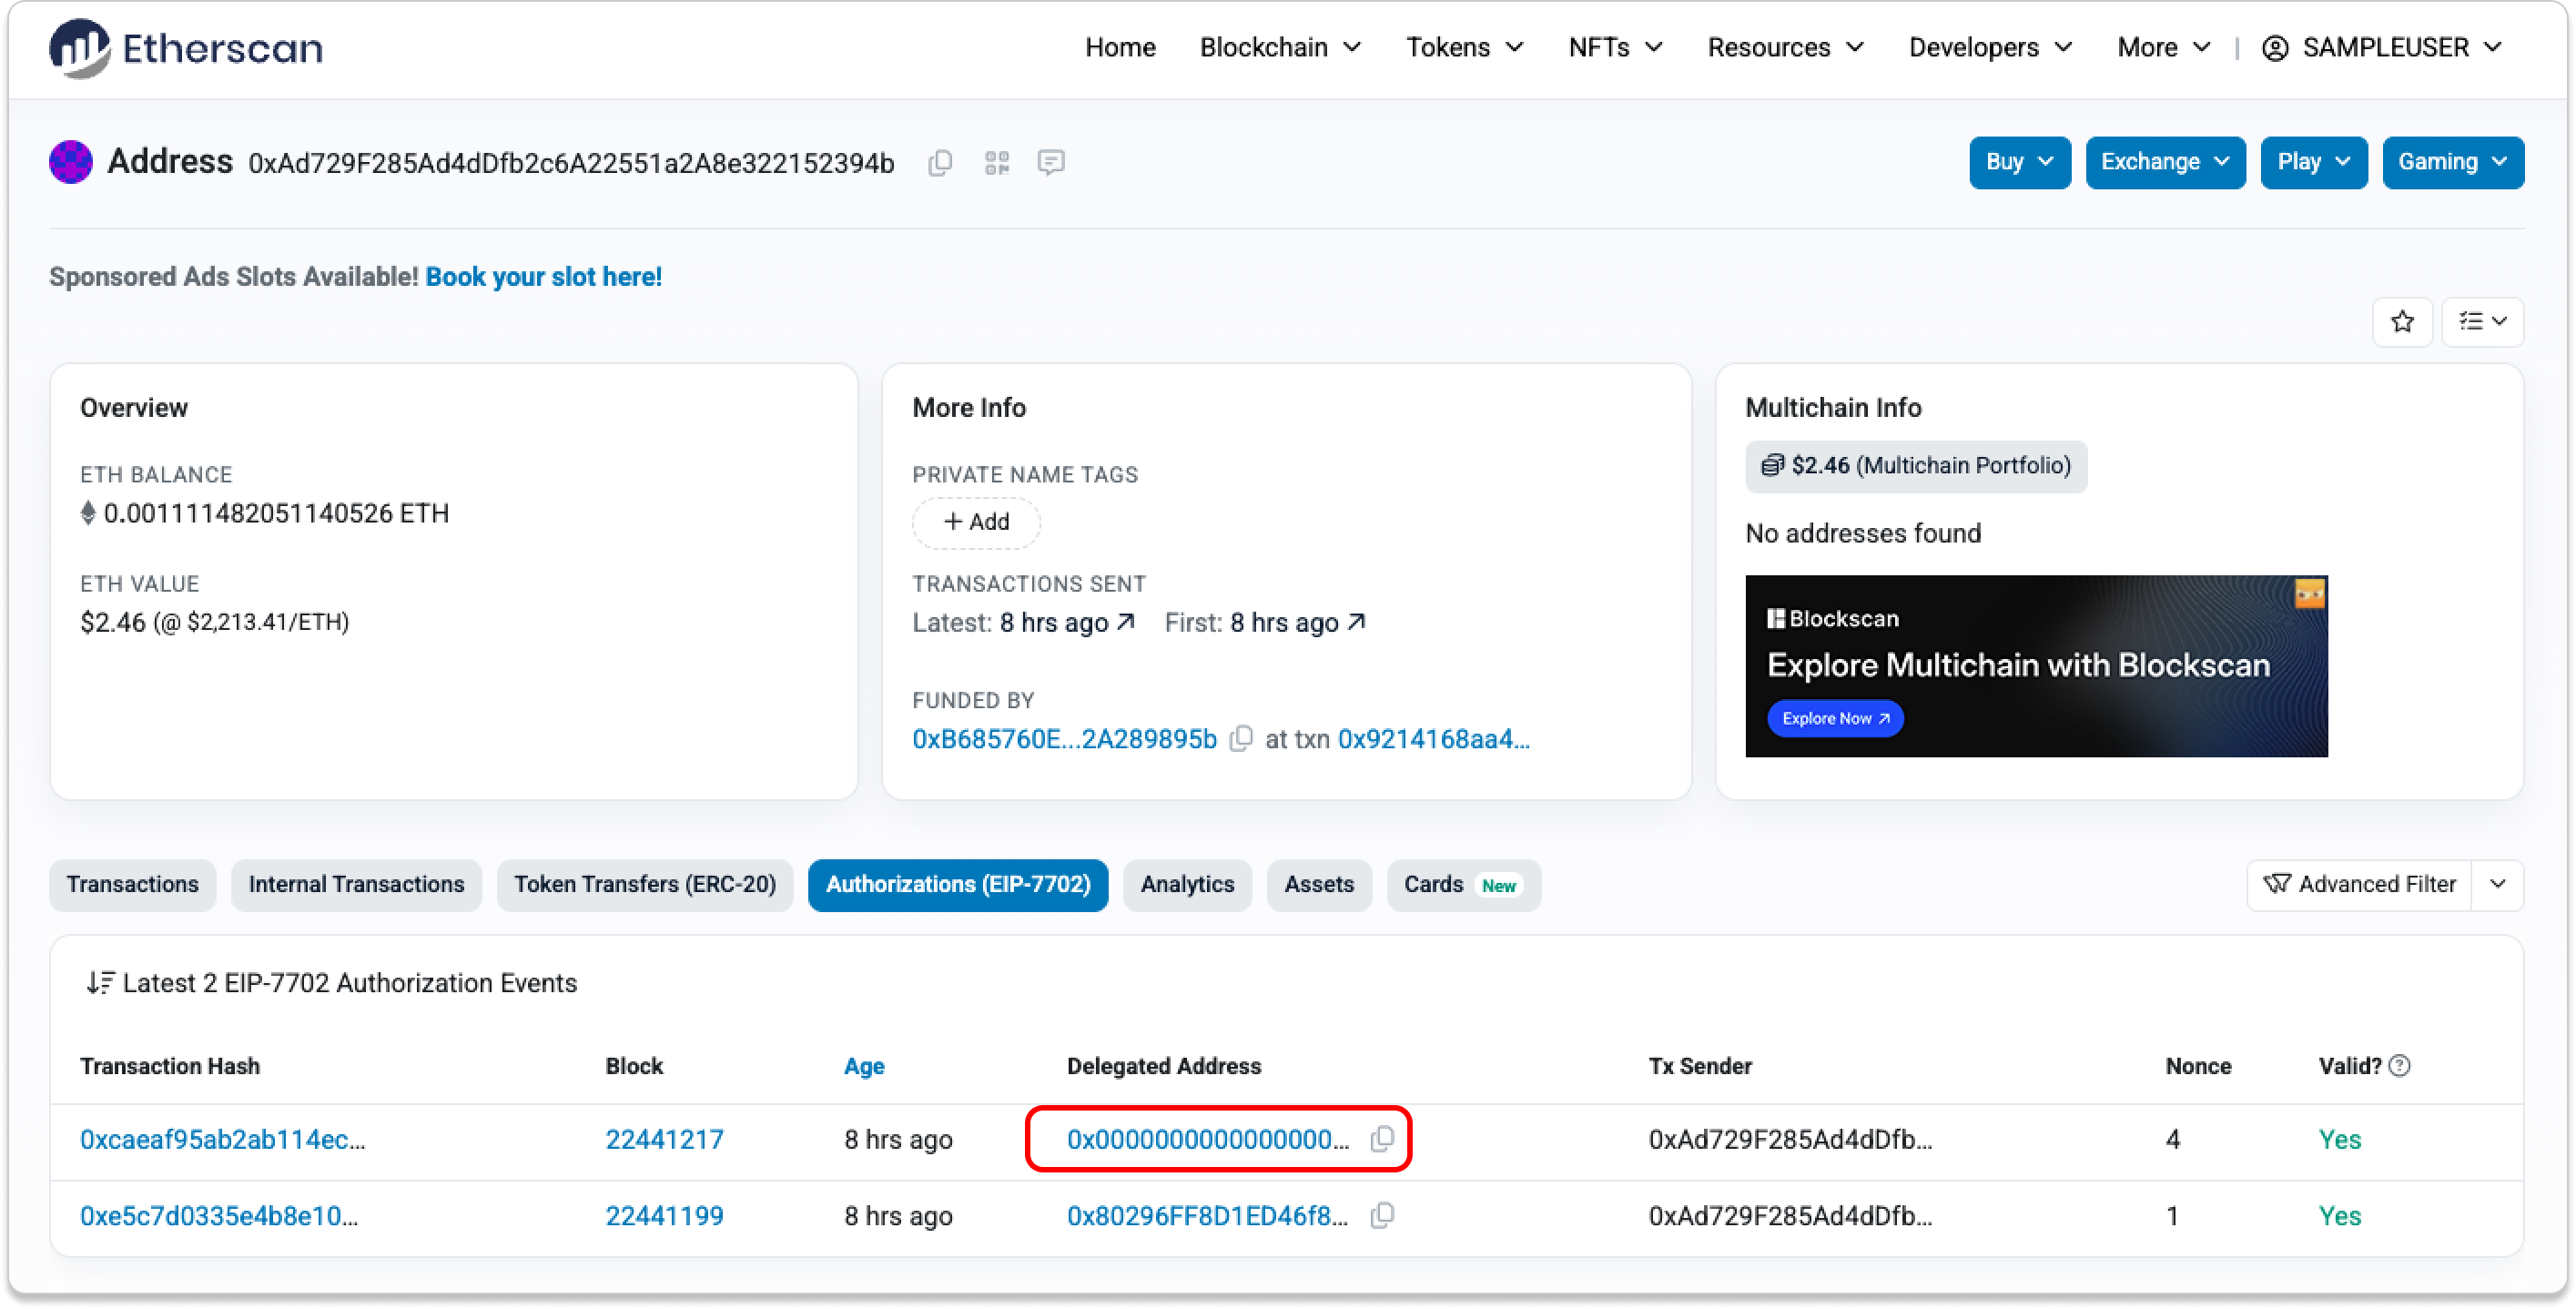Click Explore Now in Blockscan banner
Image resolution: width=2576 pixels, height=1309 pixels.
(x=1835, y=718)
